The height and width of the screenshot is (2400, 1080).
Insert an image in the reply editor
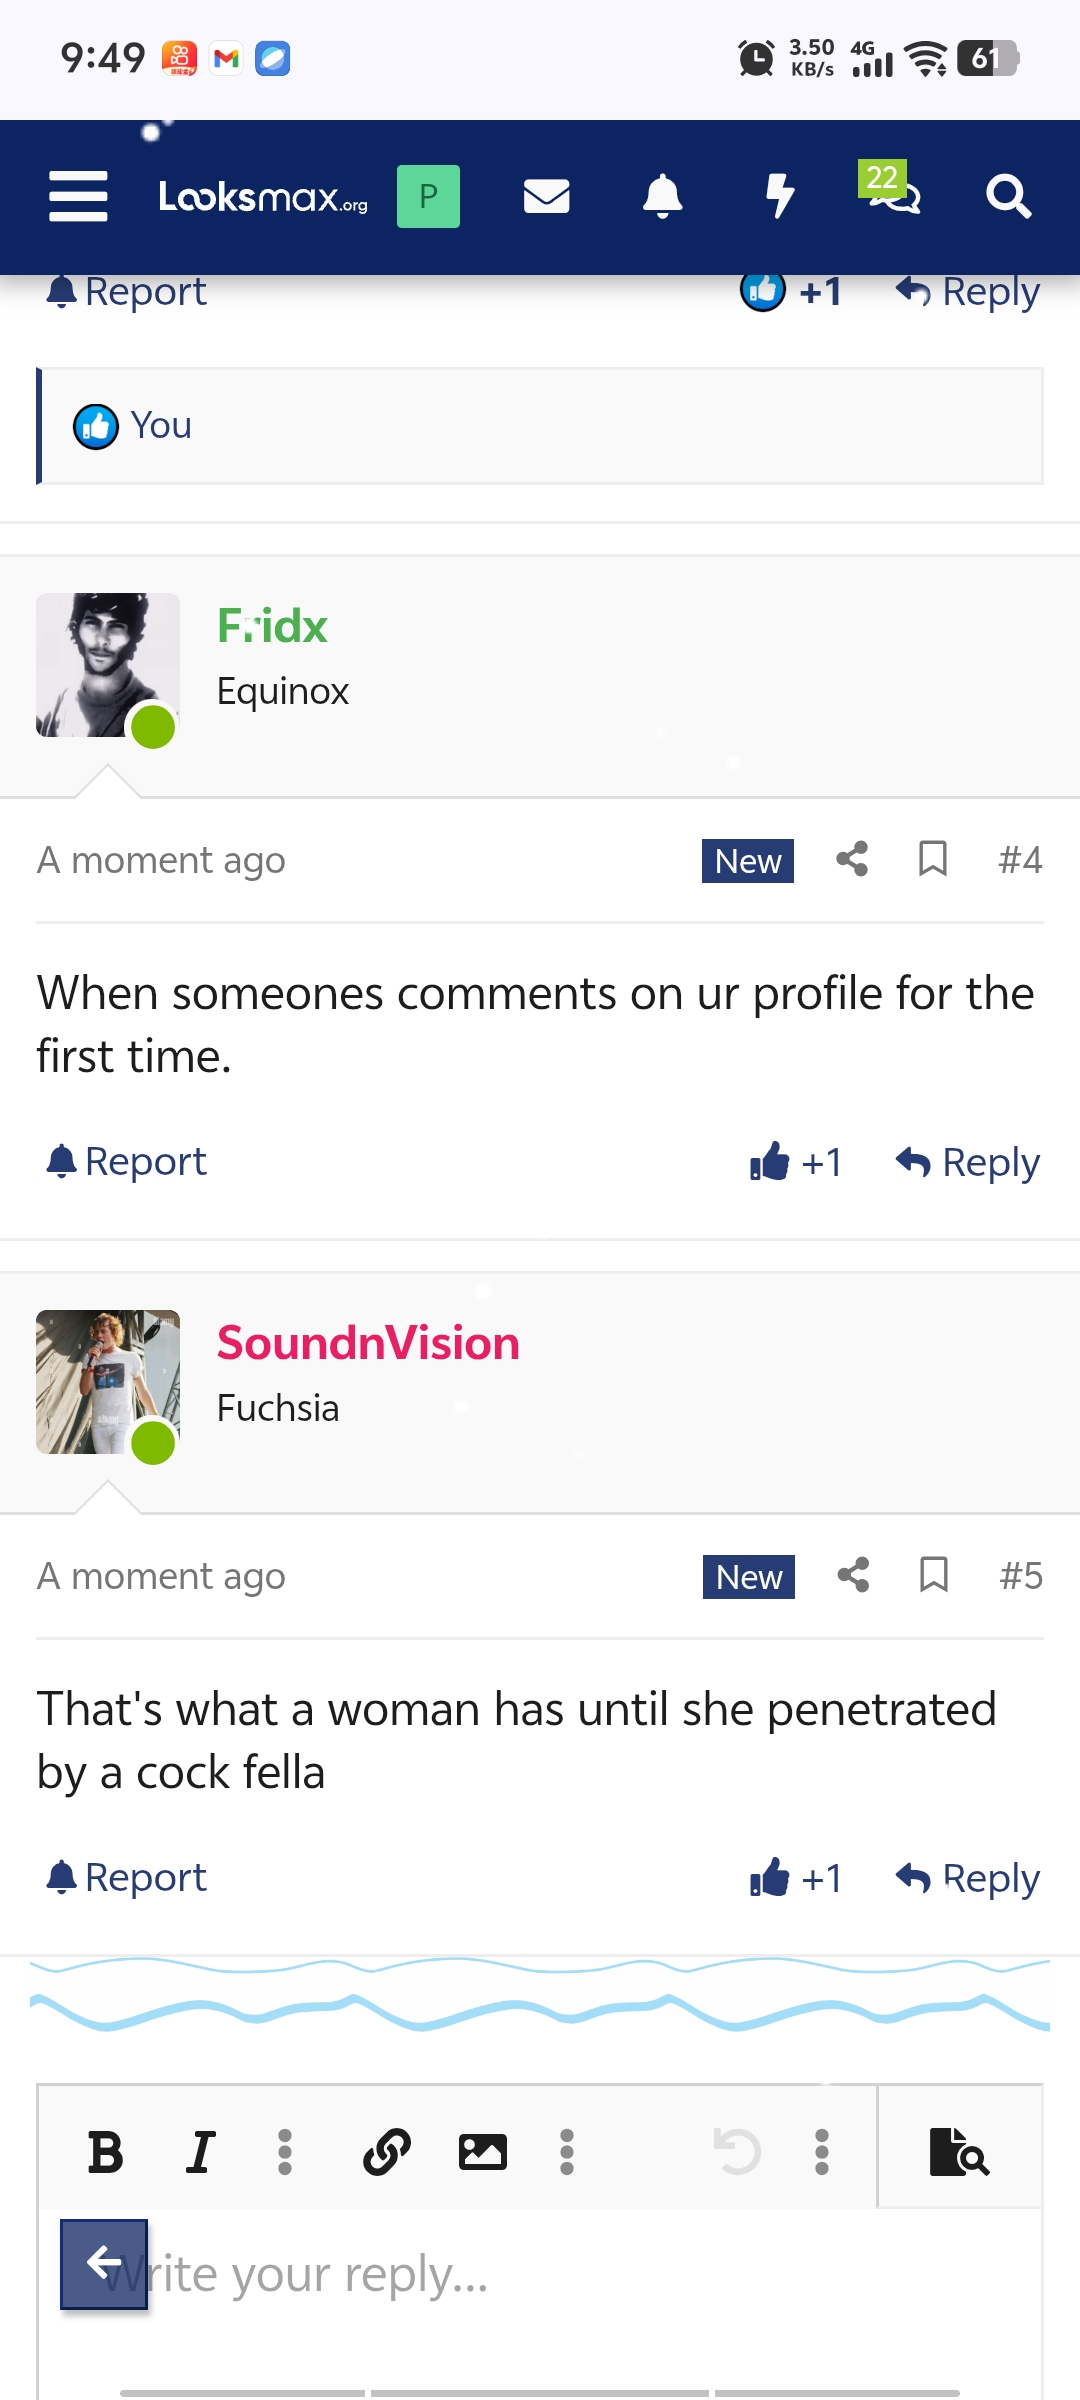(482, 2151)
